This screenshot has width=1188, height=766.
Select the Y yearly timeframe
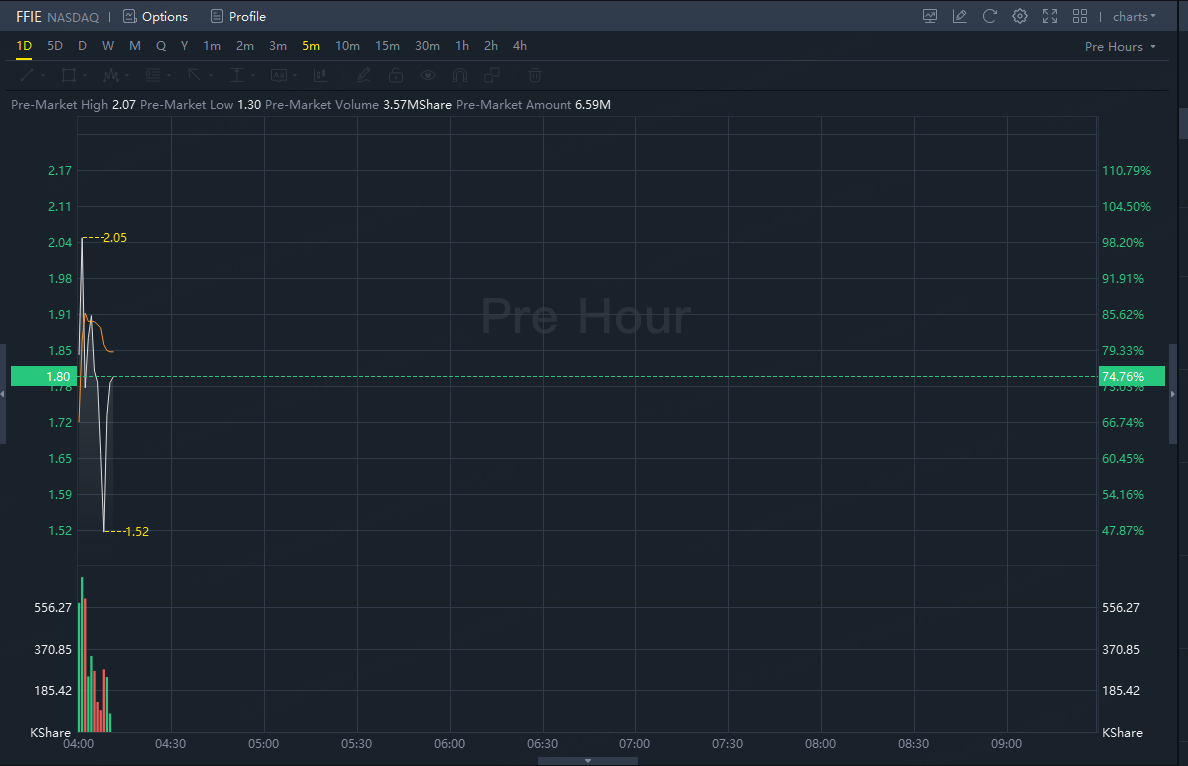[x=184, y=46]
